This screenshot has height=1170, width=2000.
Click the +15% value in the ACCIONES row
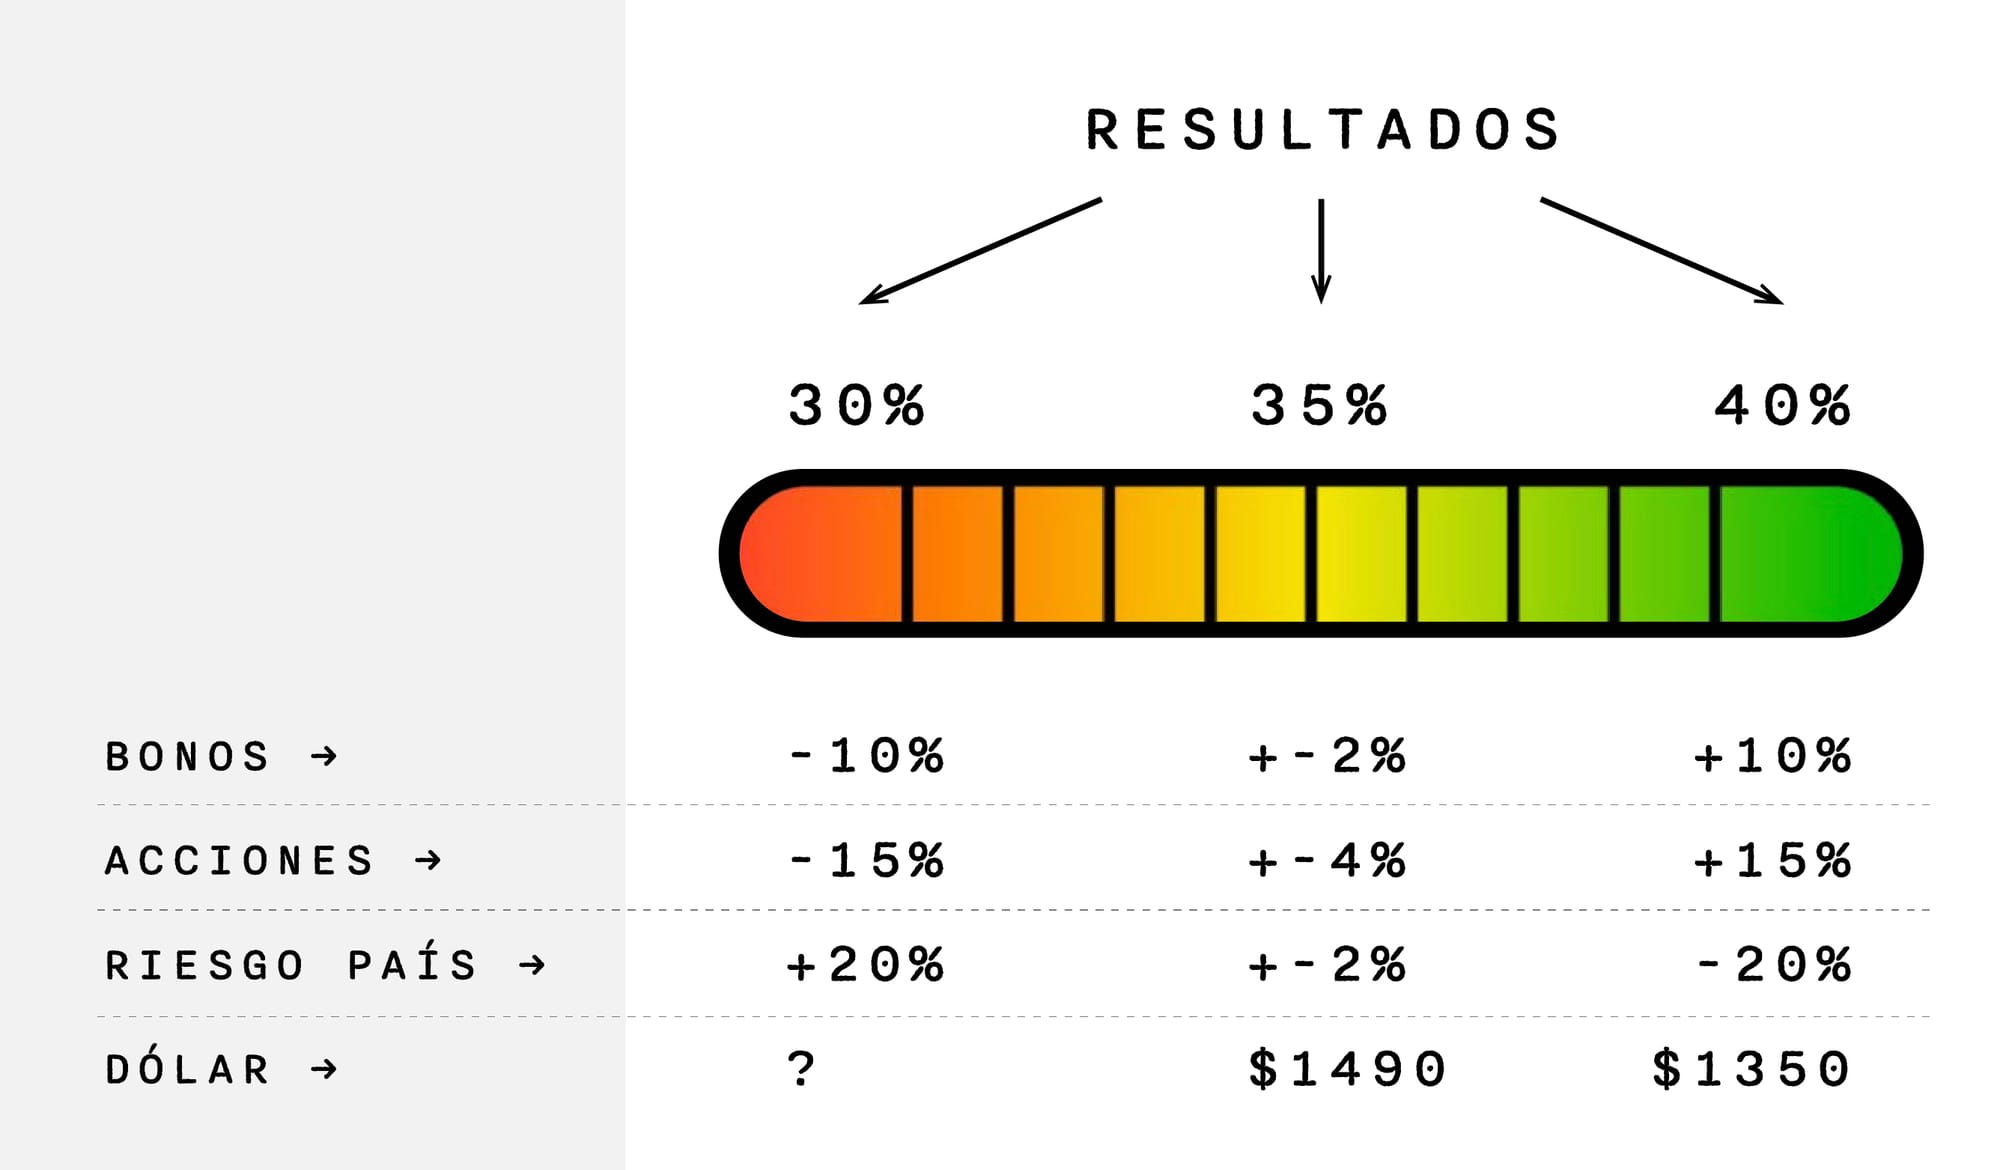[1772, 860]
